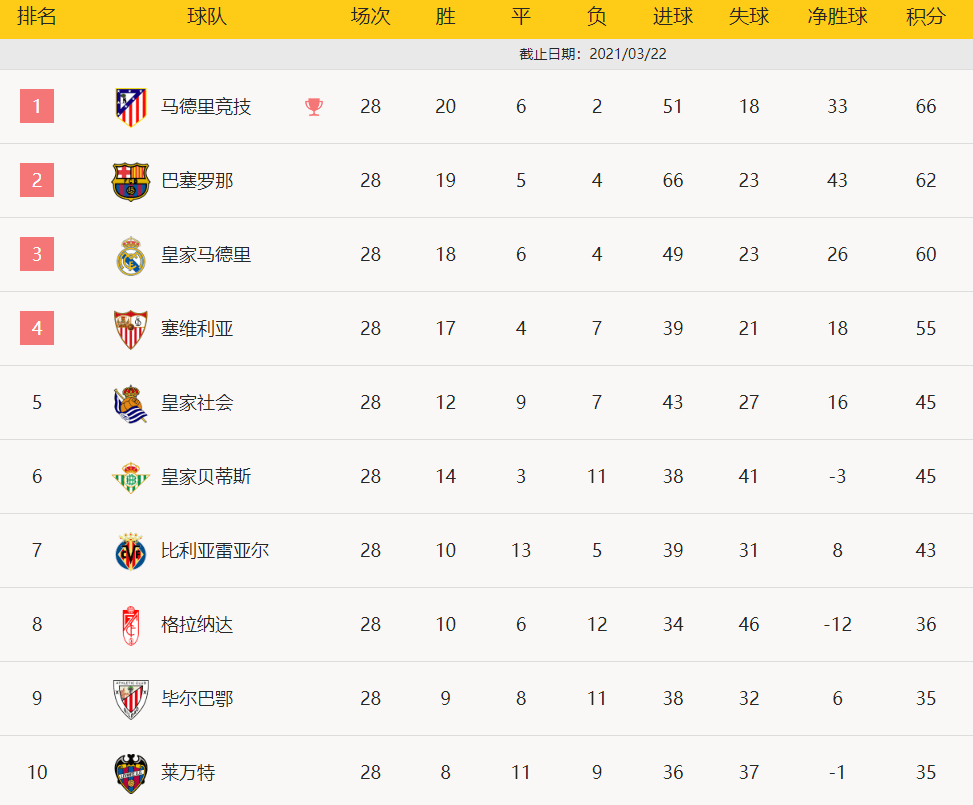Sort by the 积分 column header
This screenshot has height=805, width=973.
(926, 17)
